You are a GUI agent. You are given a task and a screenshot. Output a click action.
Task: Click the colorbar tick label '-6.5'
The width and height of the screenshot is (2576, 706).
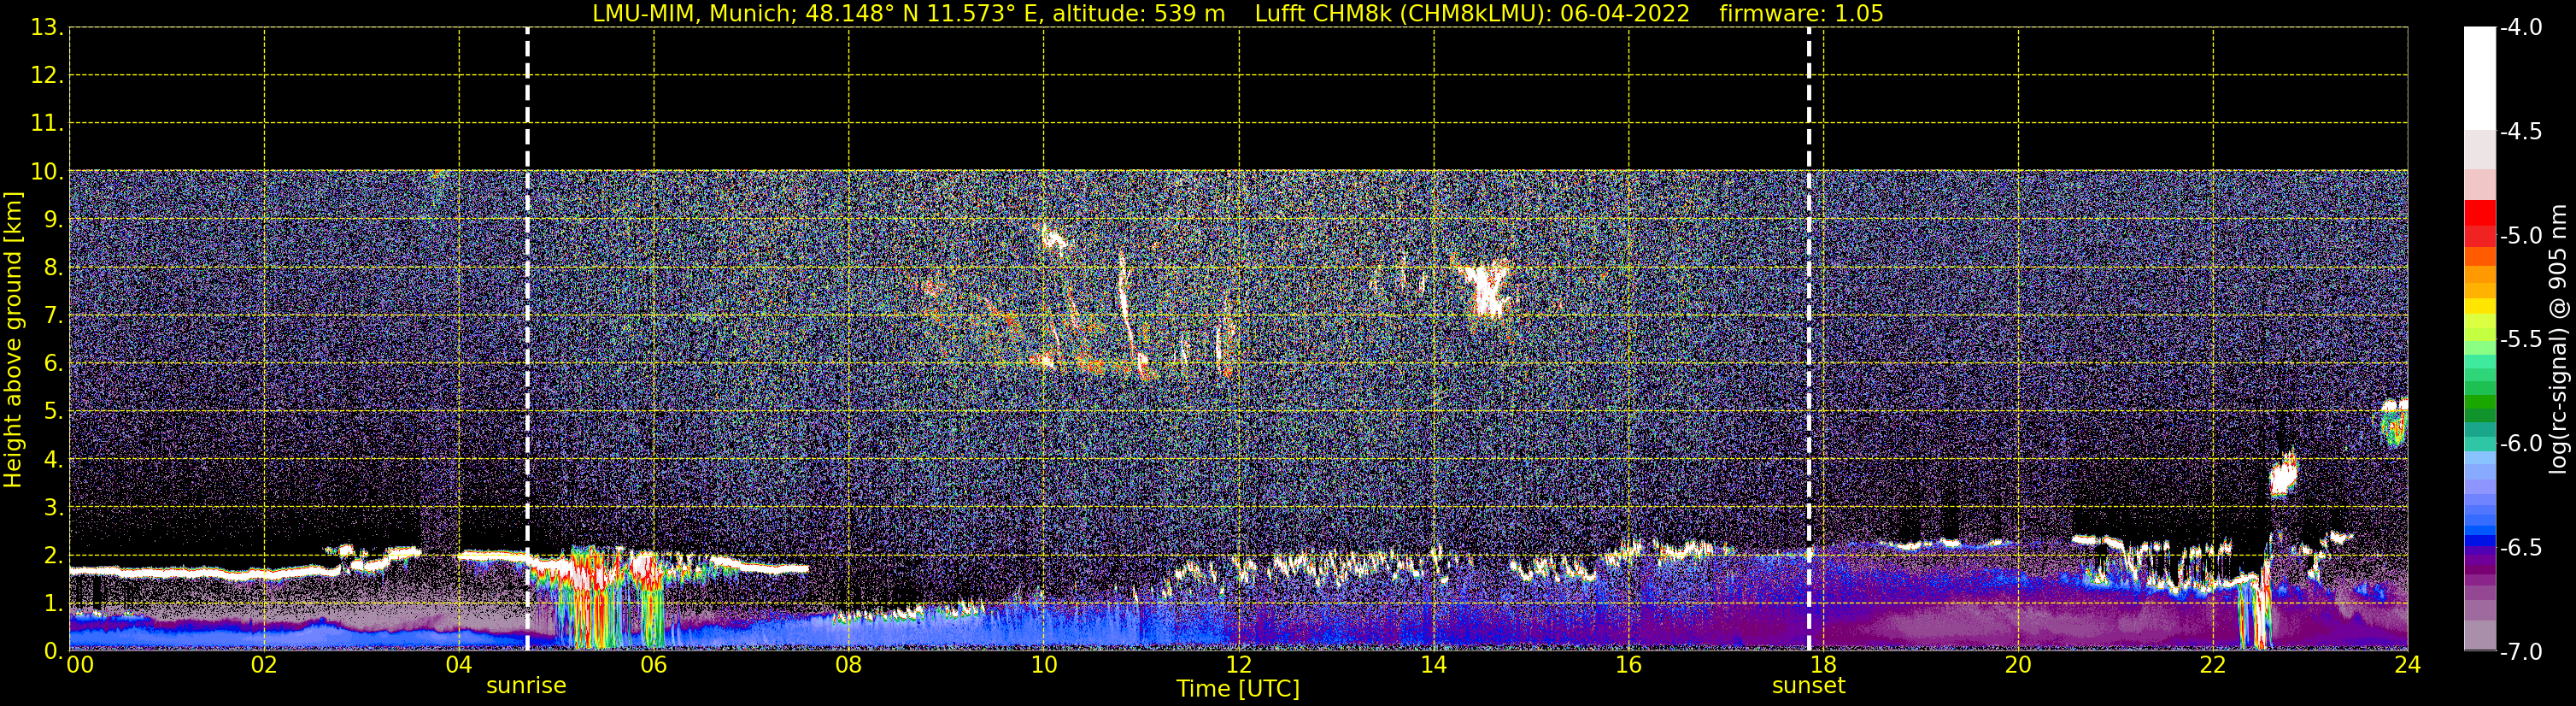[2520, 548]
